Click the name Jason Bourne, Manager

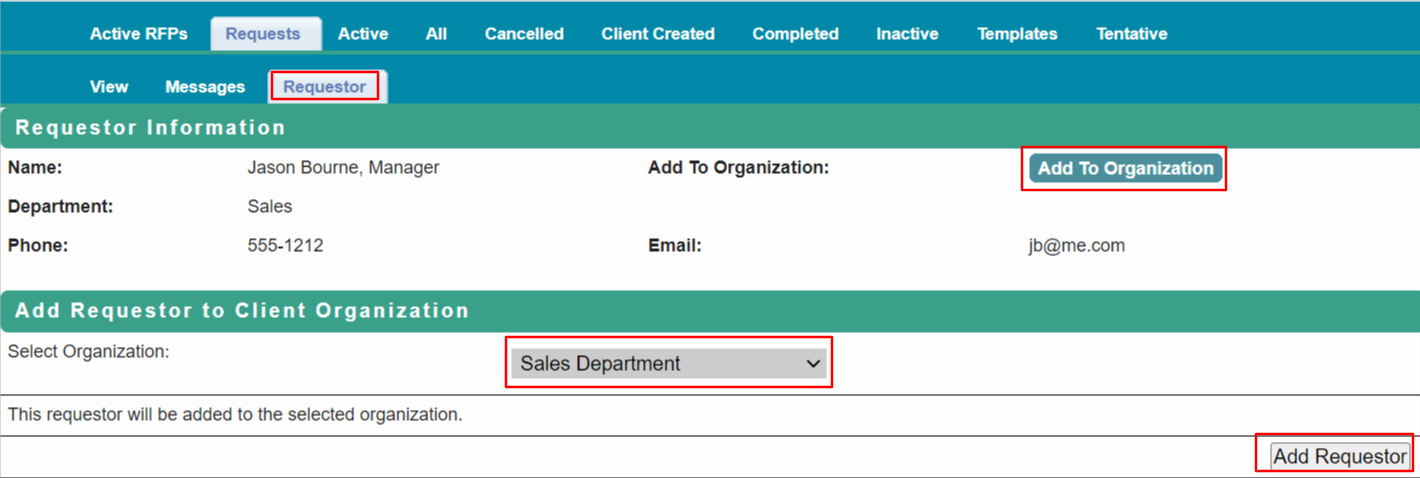pyautogui.click(x=343, y=168)
